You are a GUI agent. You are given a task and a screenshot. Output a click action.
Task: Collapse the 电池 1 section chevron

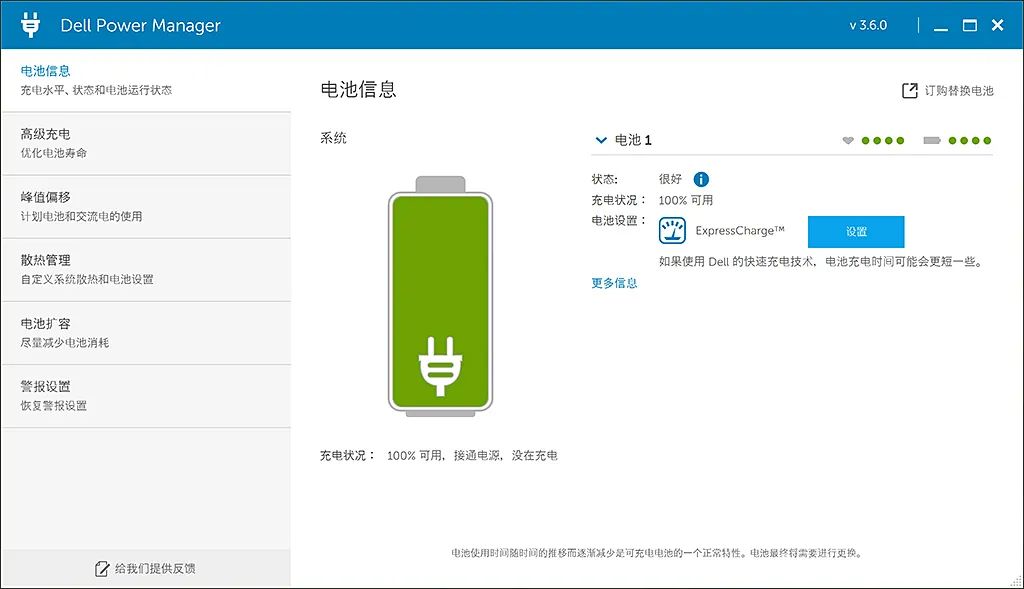601,140
